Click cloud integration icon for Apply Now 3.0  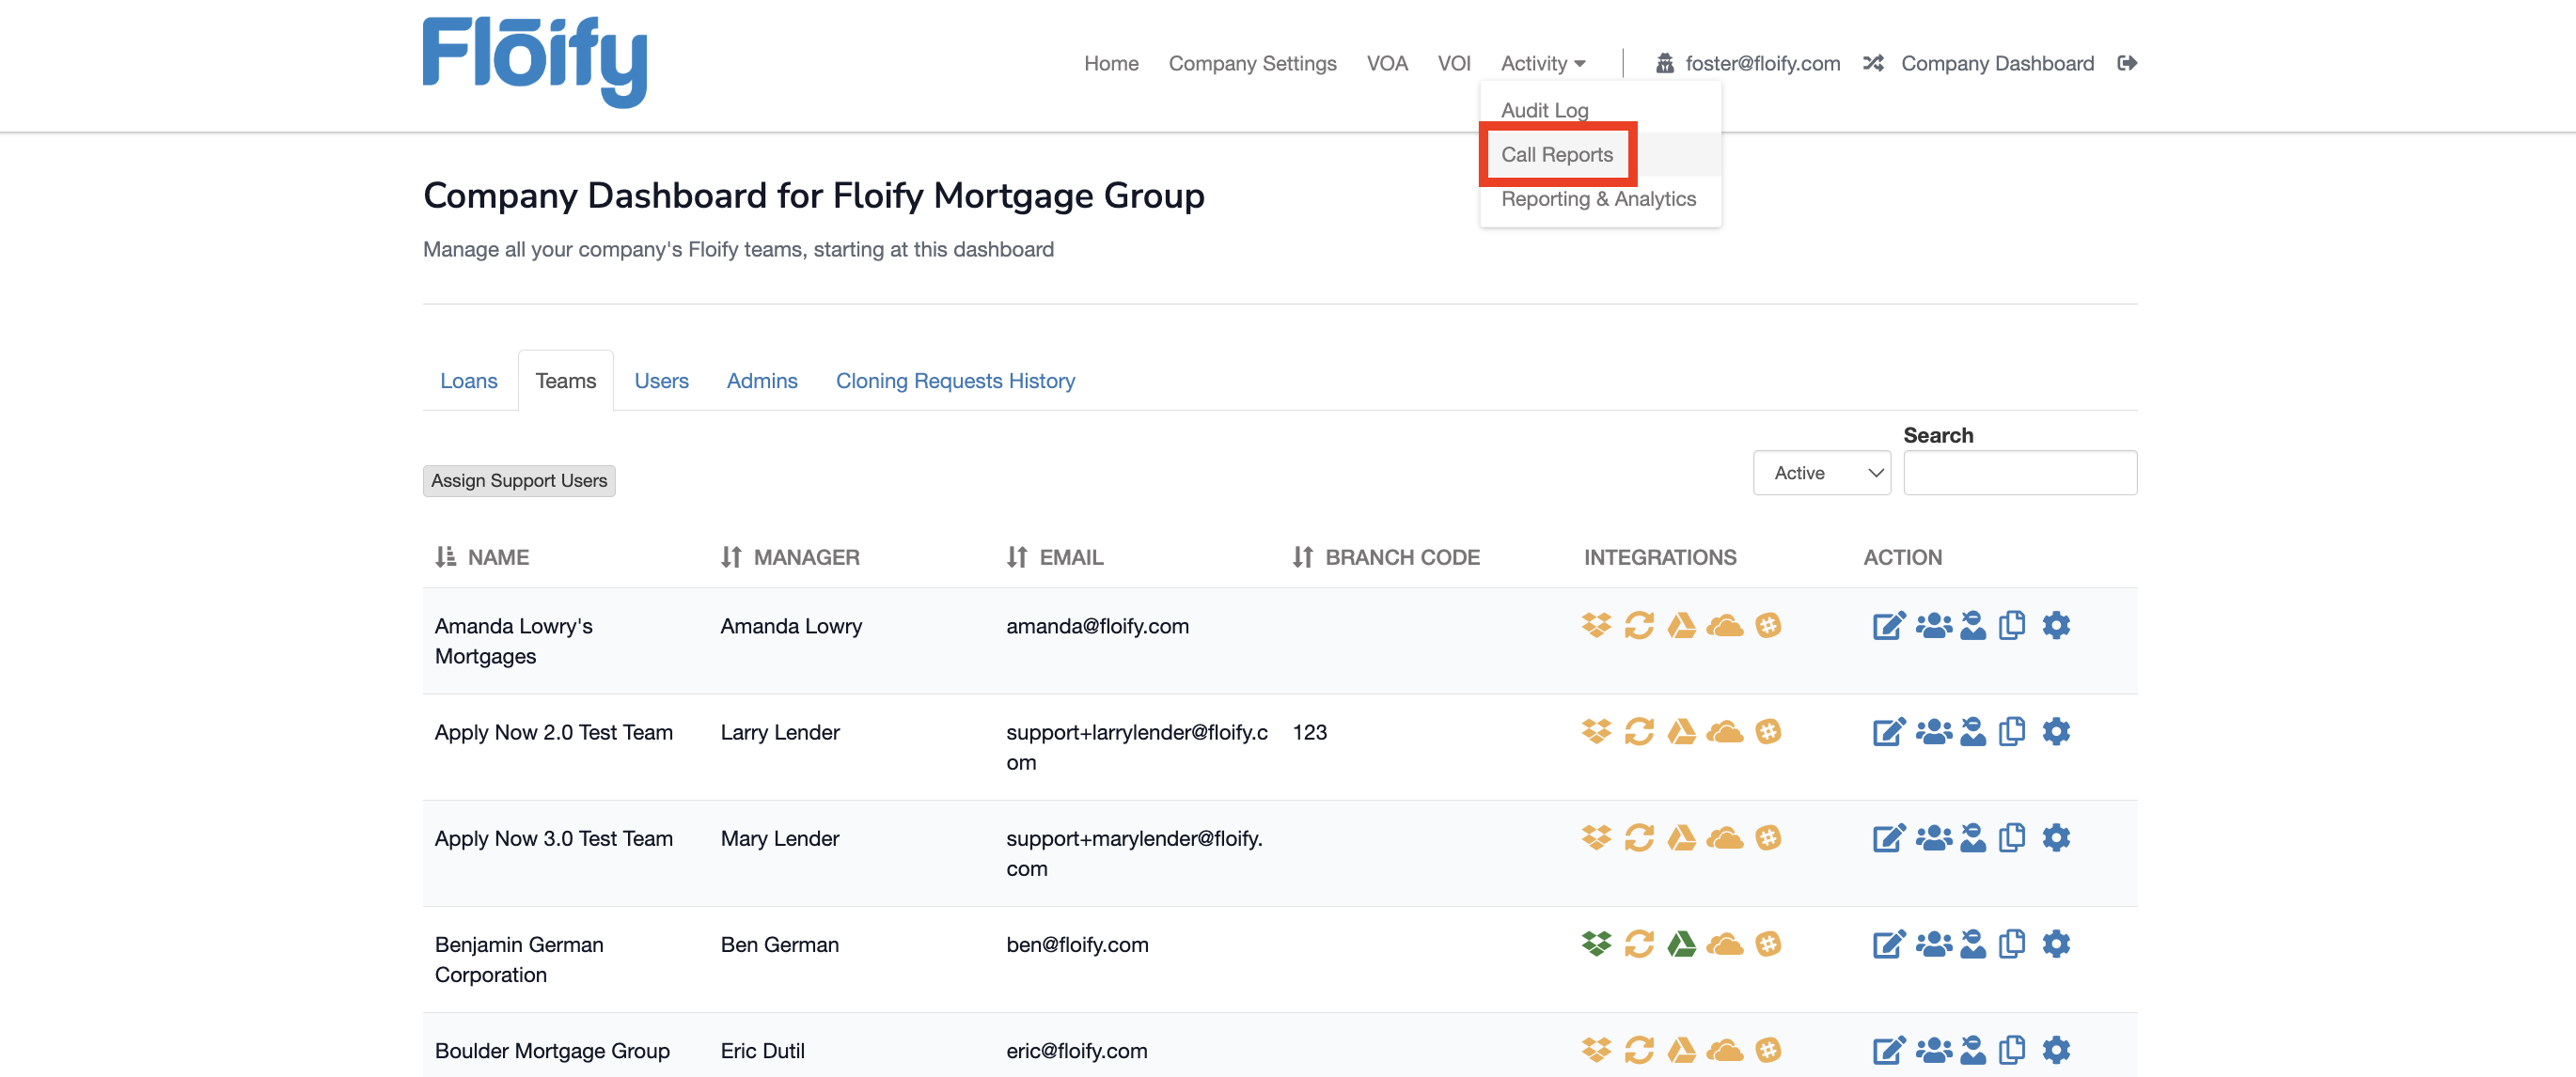coord(1724,838)
